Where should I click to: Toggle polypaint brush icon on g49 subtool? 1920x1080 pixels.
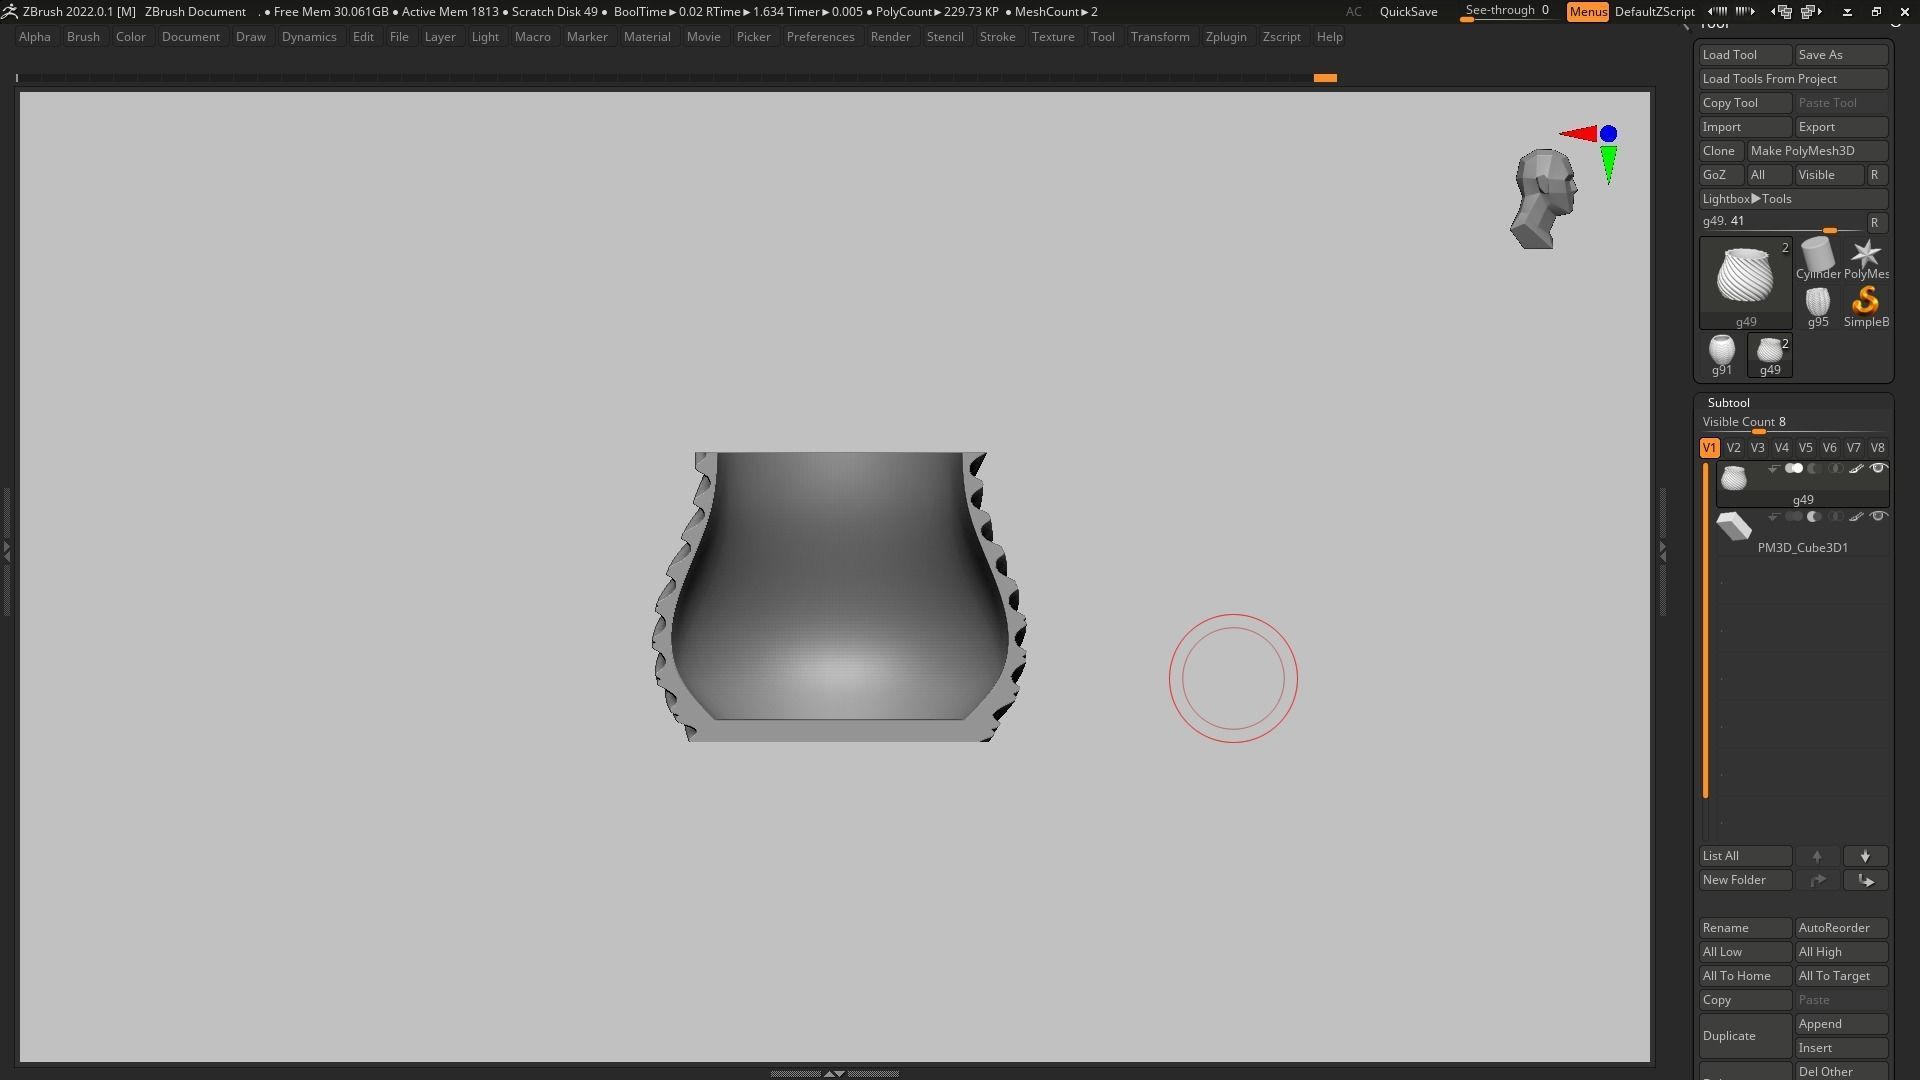pyautogui.click(x=1856, y=469)
